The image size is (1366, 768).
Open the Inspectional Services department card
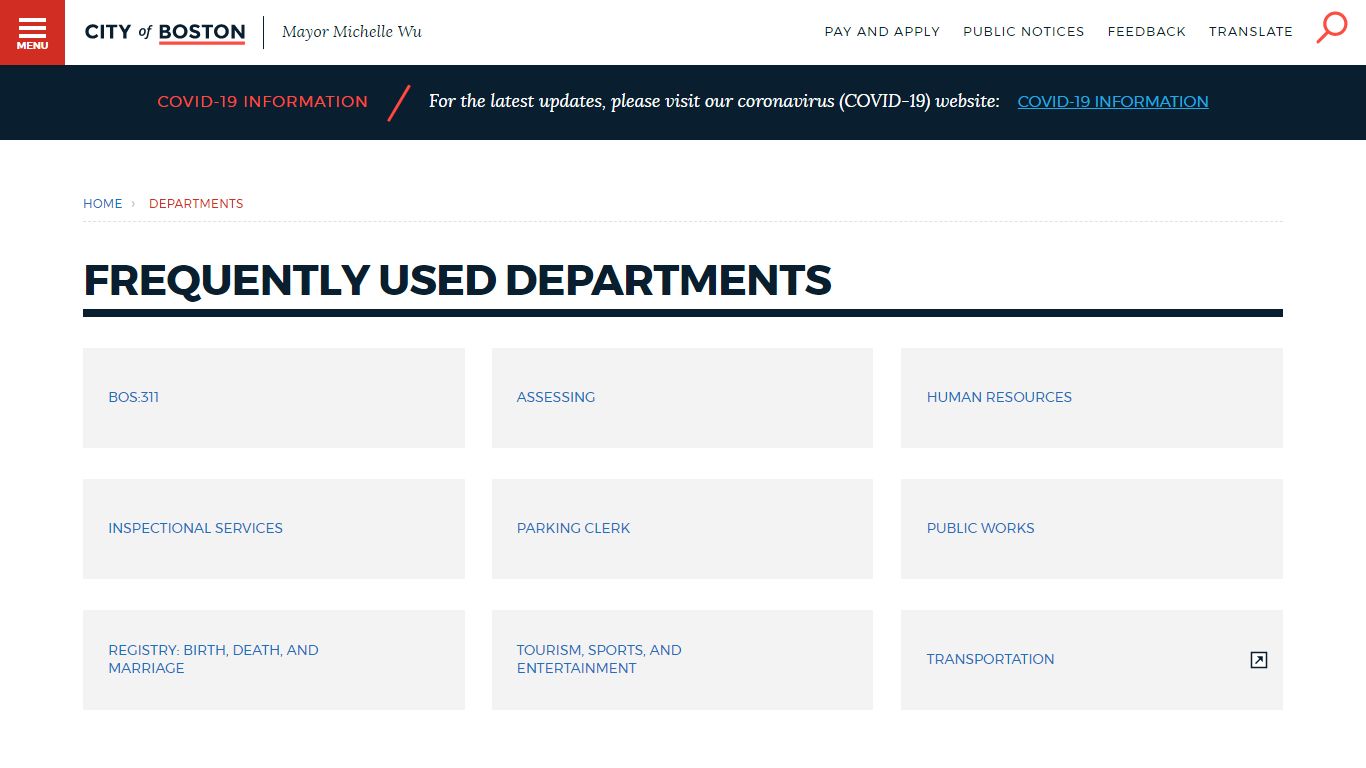(274, 529)
